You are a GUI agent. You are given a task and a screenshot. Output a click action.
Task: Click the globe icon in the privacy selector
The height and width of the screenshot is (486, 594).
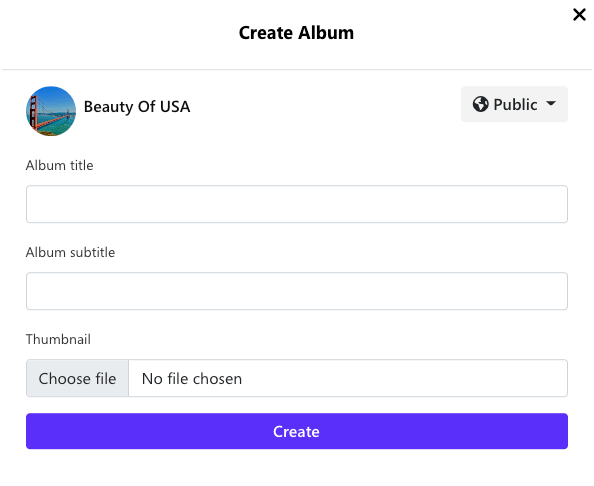click(x=480, y=104)
